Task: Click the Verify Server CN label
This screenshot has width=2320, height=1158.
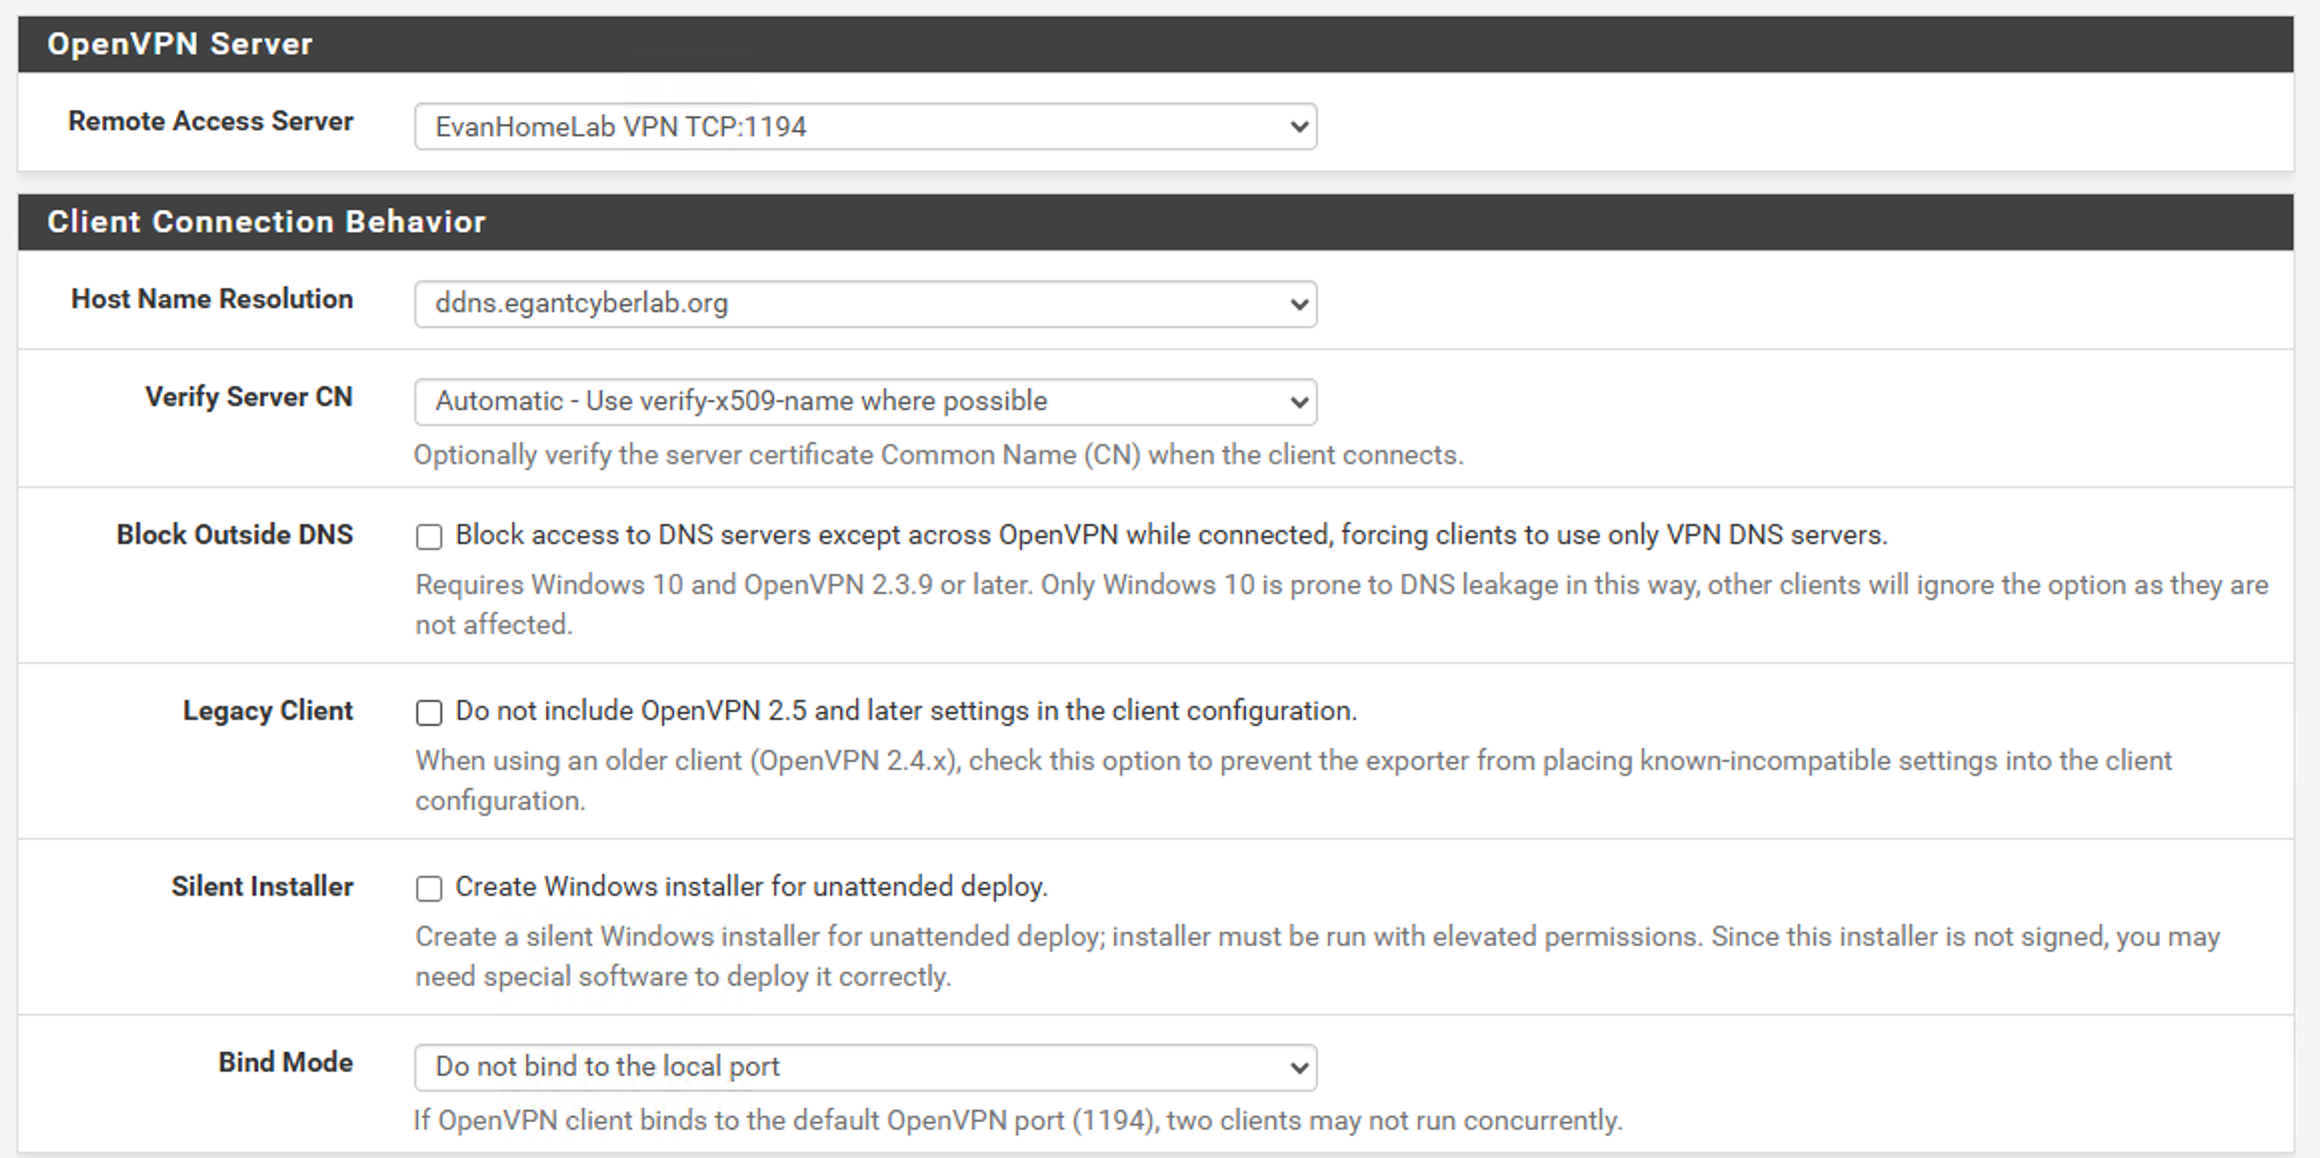Action: coord(248,397)
